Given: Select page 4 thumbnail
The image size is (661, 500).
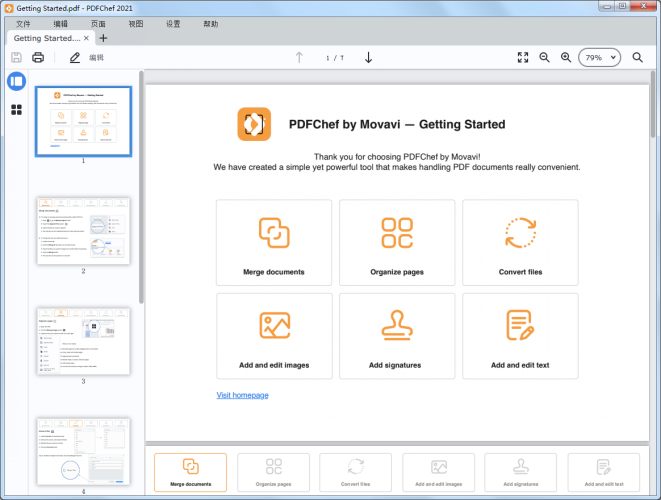Looking at the screenshot, I should point(83,451).
